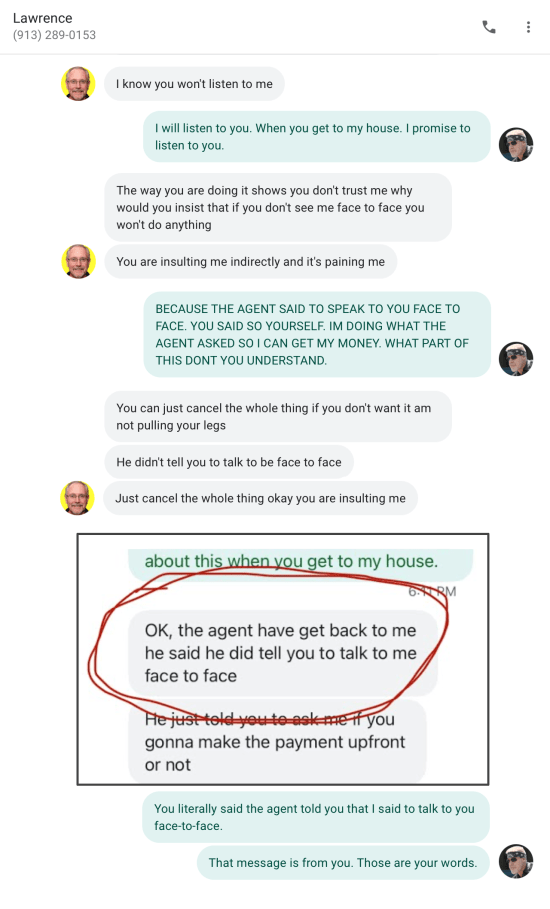Screen dimensions: 550x909
Task: Click sender avatar next to "Those are your words"
Action: click(x=516, y=861)
